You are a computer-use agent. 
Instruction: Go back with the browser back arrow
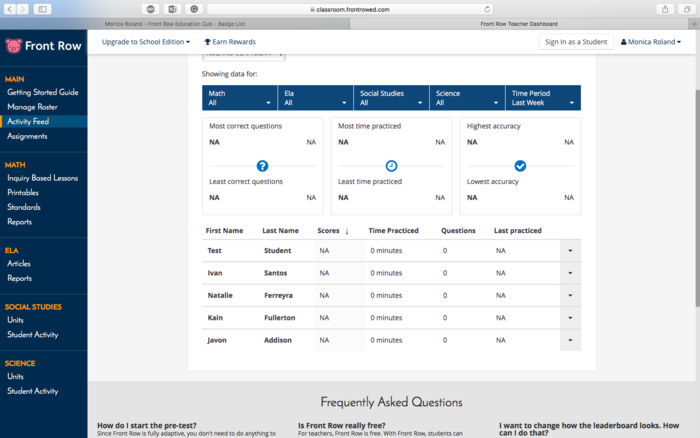tap(9, 8)
